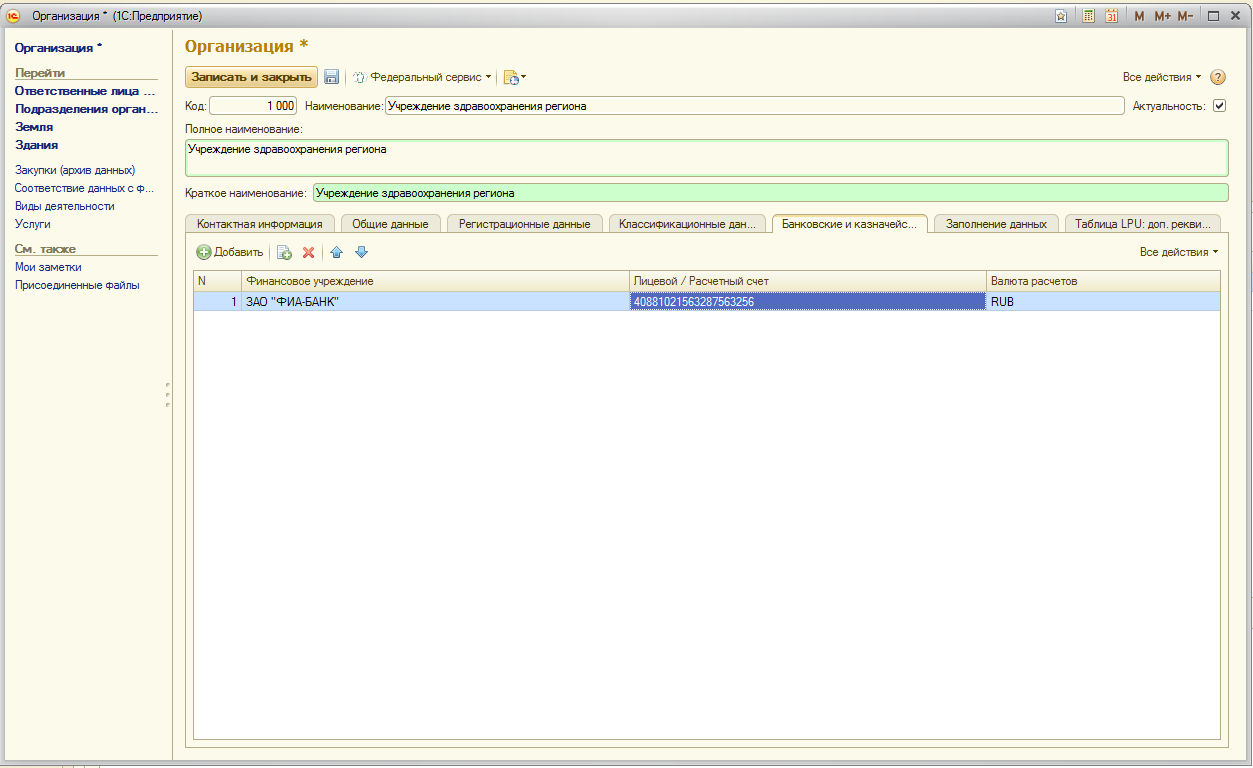Open the calendar icon in title bar

click(1111, 16)
